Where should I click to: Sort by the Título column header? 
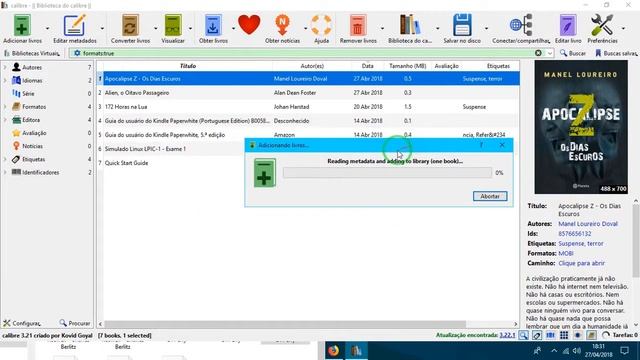click(x=188, y=66)
